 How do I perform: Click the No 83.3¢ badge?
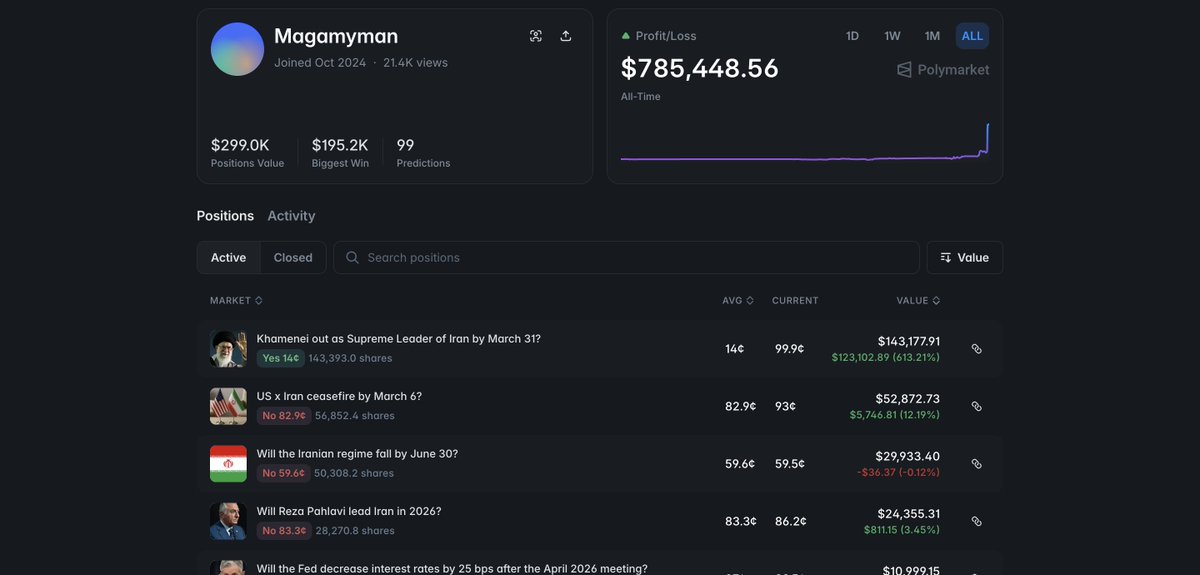coord(283,531)
